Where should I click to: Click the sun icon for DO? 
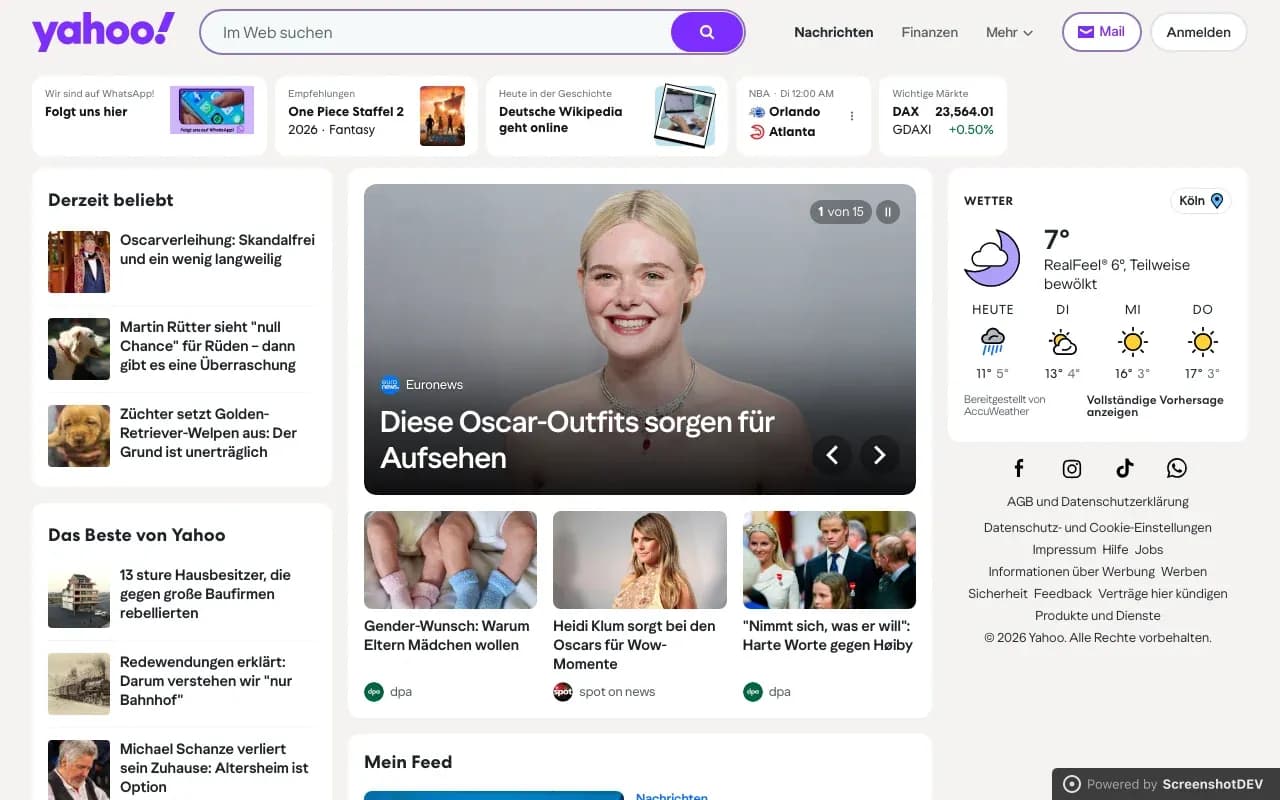(x=1203, y=342)
